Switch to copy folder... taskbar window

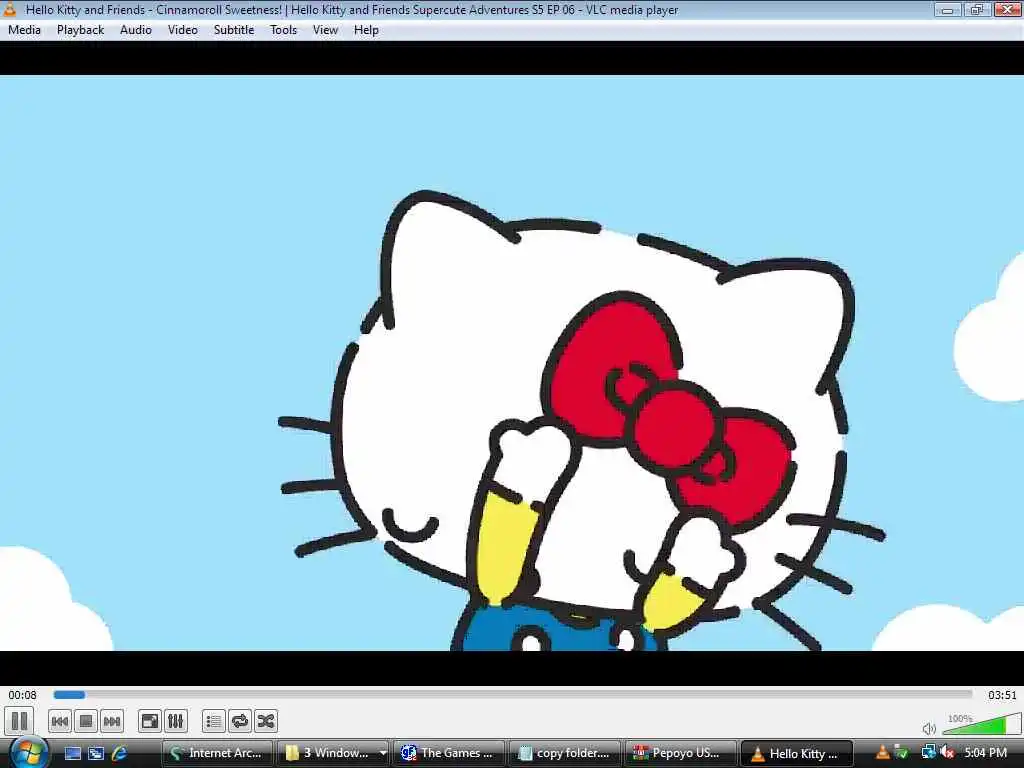(564, 753)
